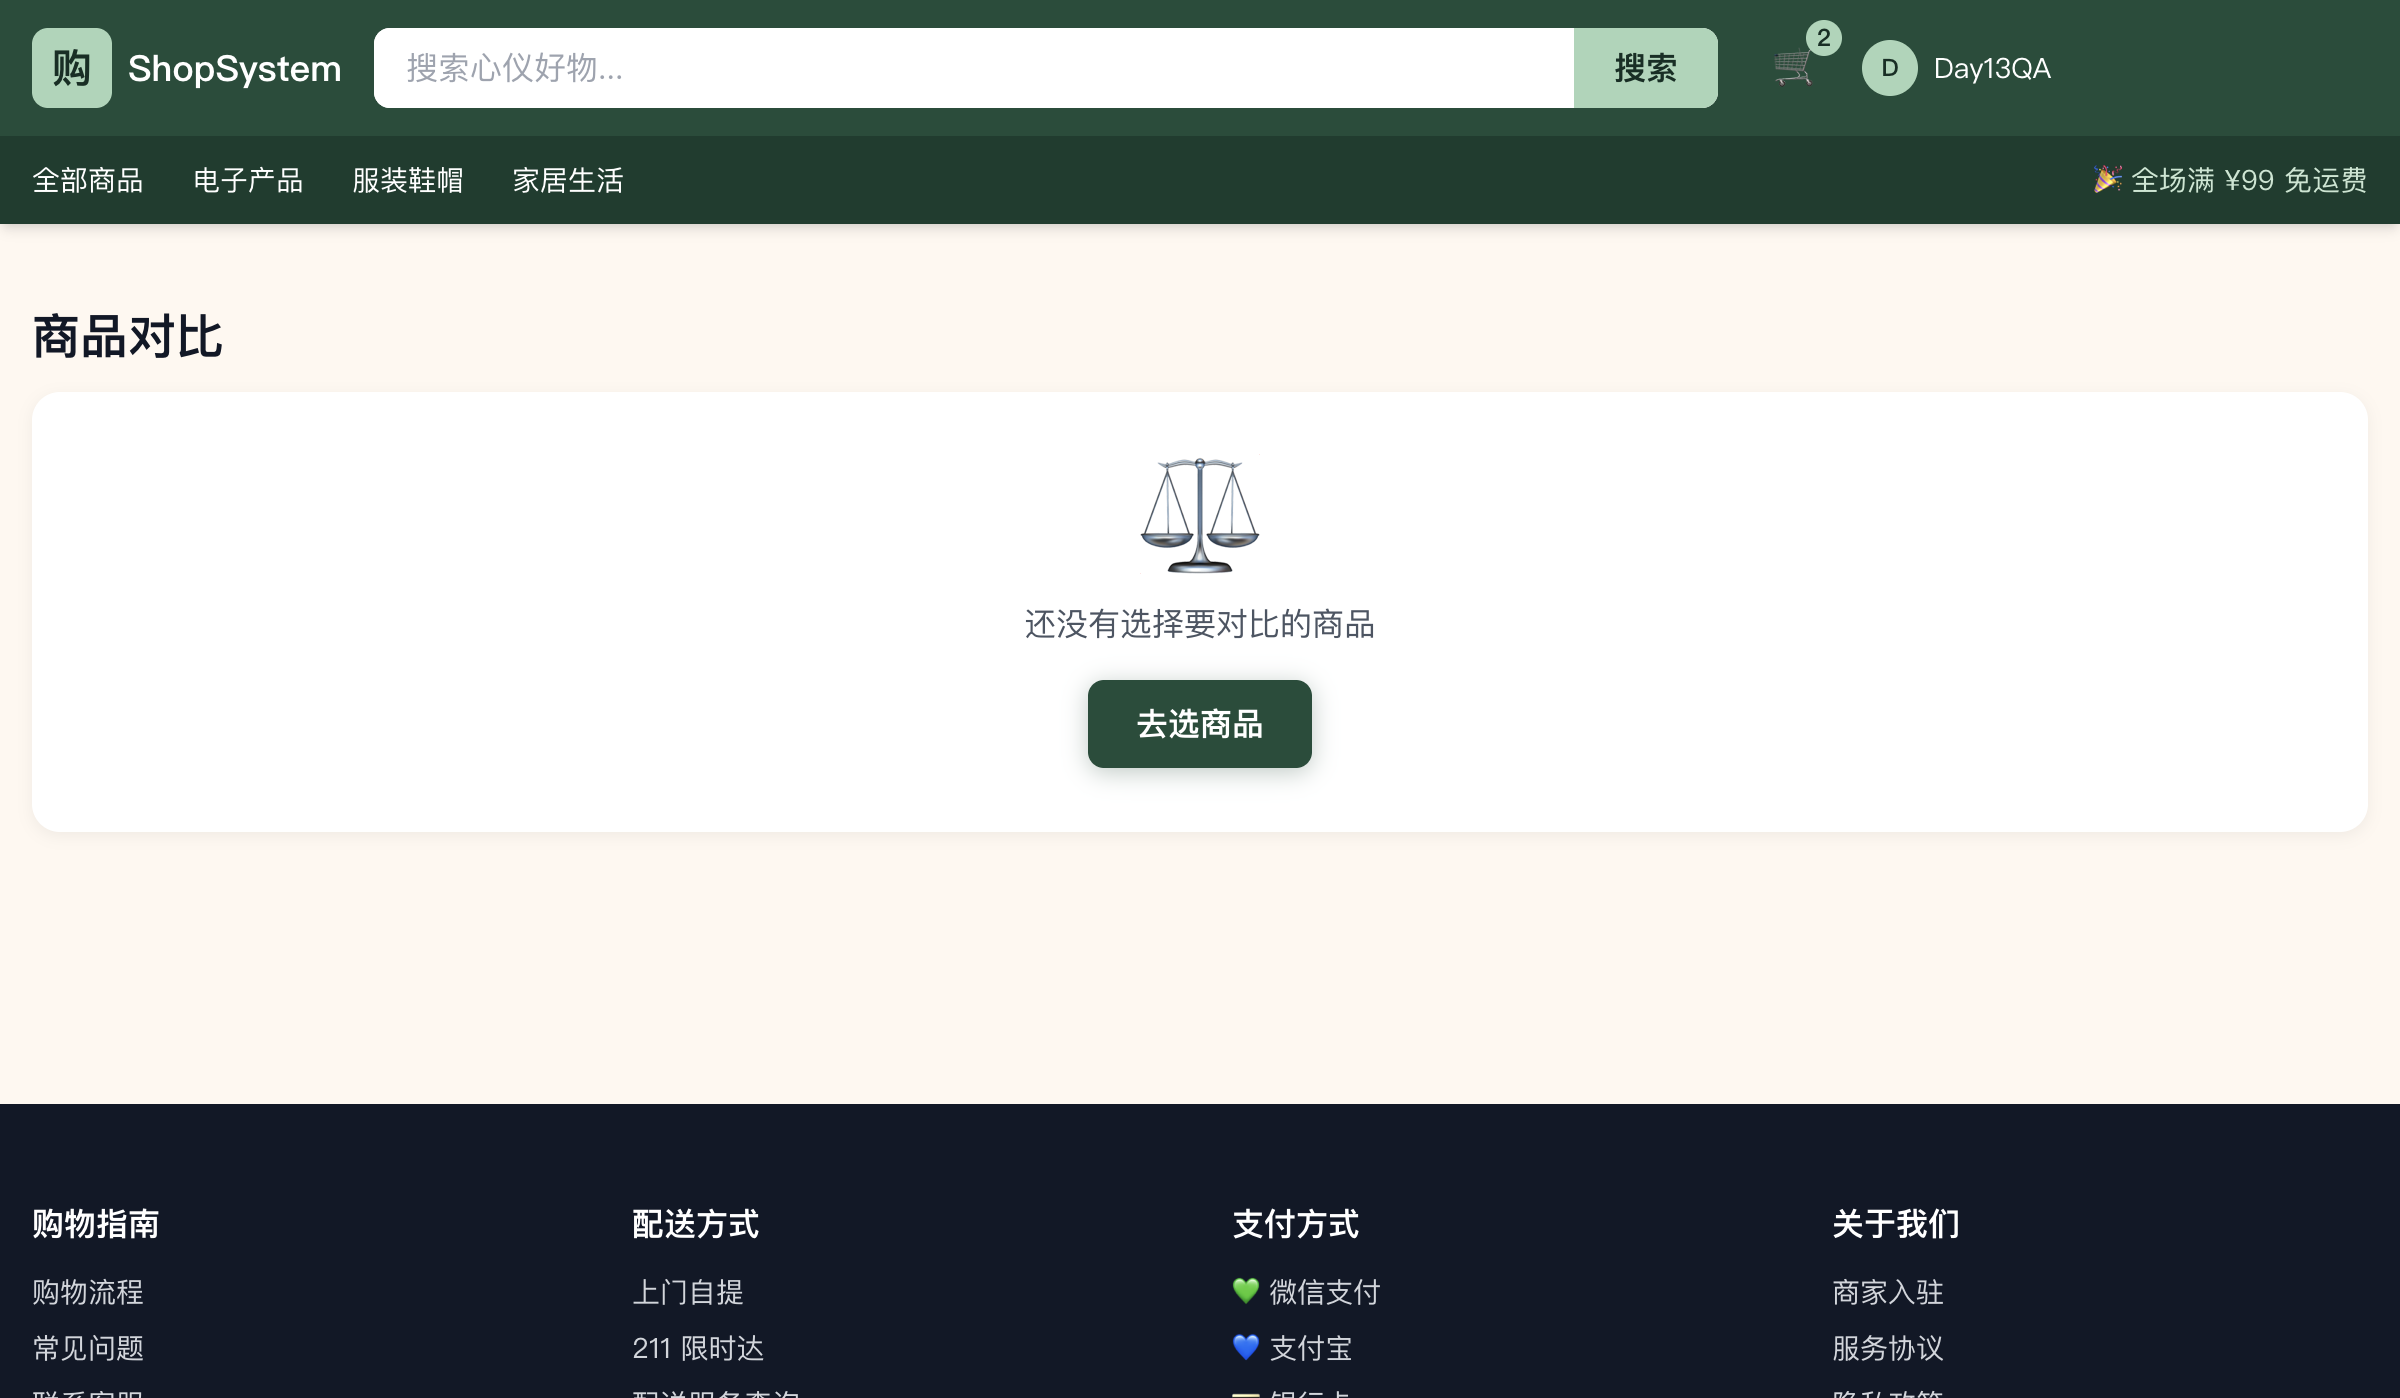Click the 配送方式 footer heading
The height and width of the screenshot is (1398, 2400).
(x=696, y=1223)
